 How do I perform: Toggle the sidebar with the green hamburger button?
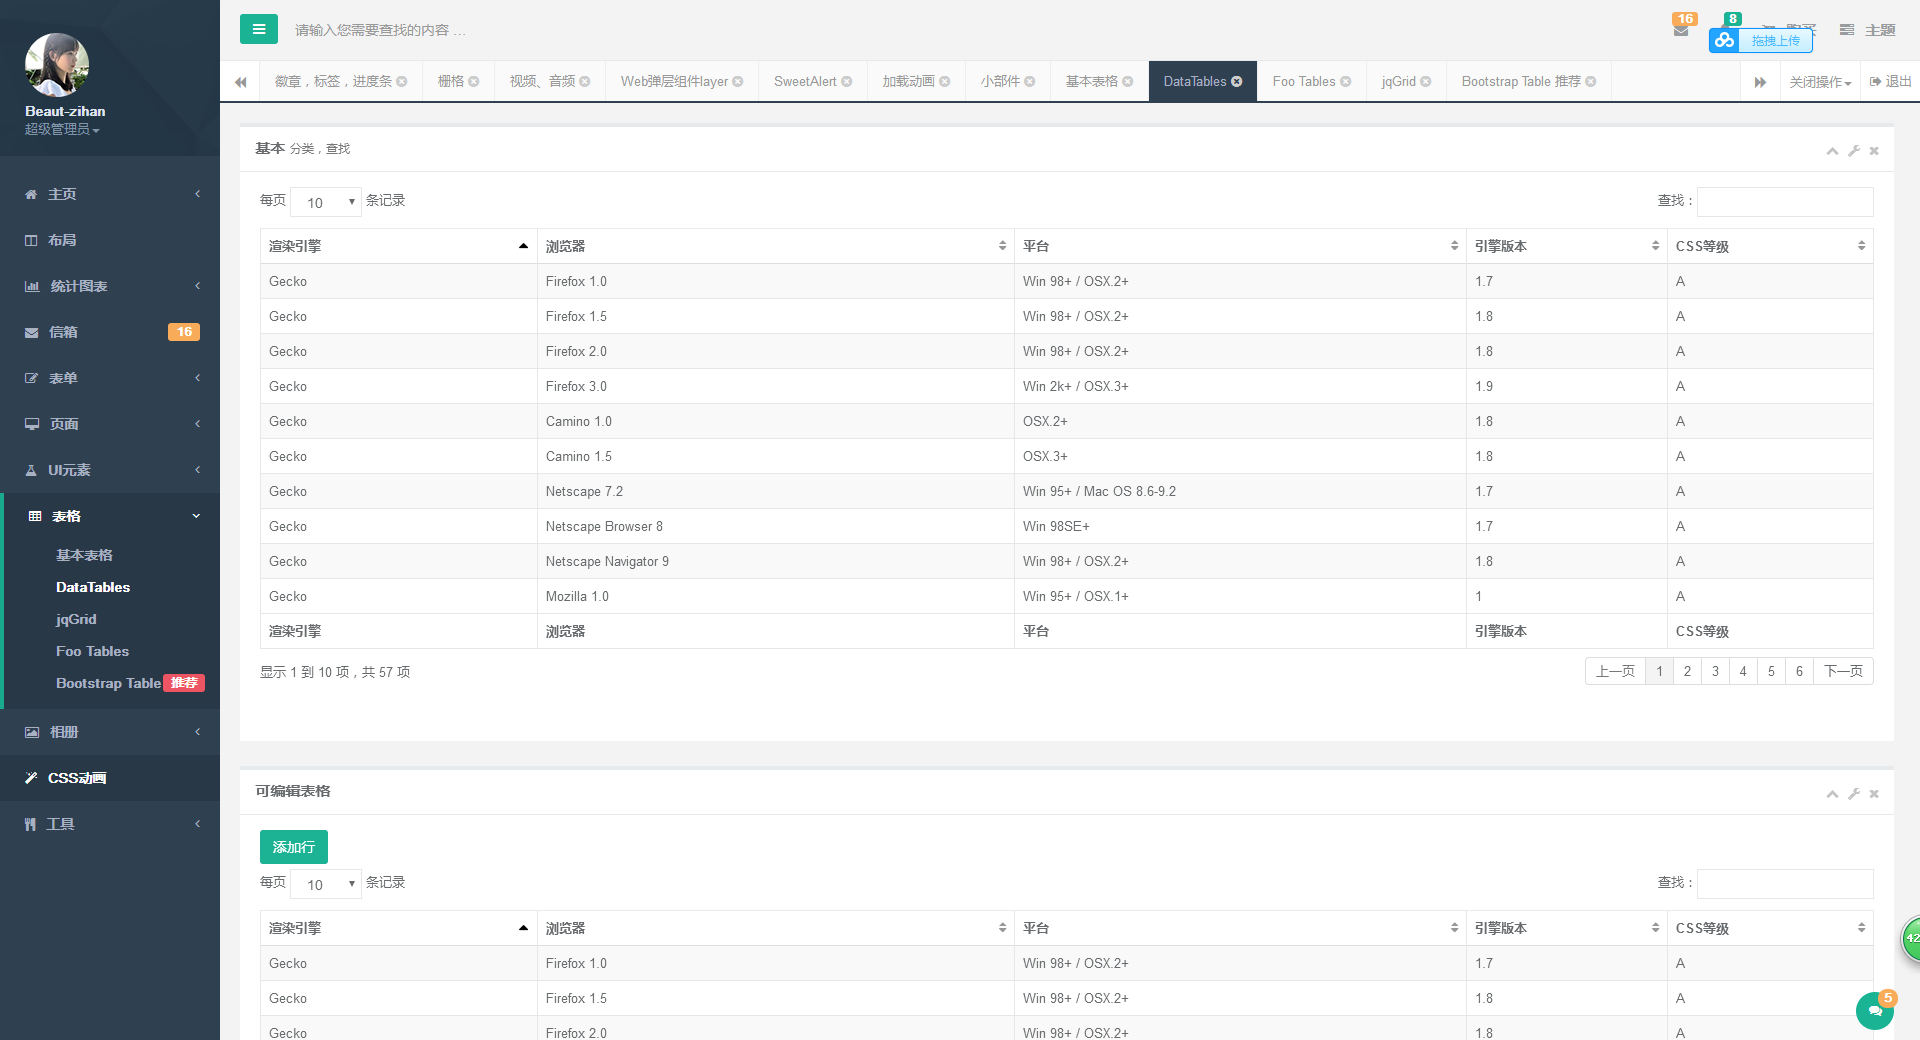click(x=259, y=29)
